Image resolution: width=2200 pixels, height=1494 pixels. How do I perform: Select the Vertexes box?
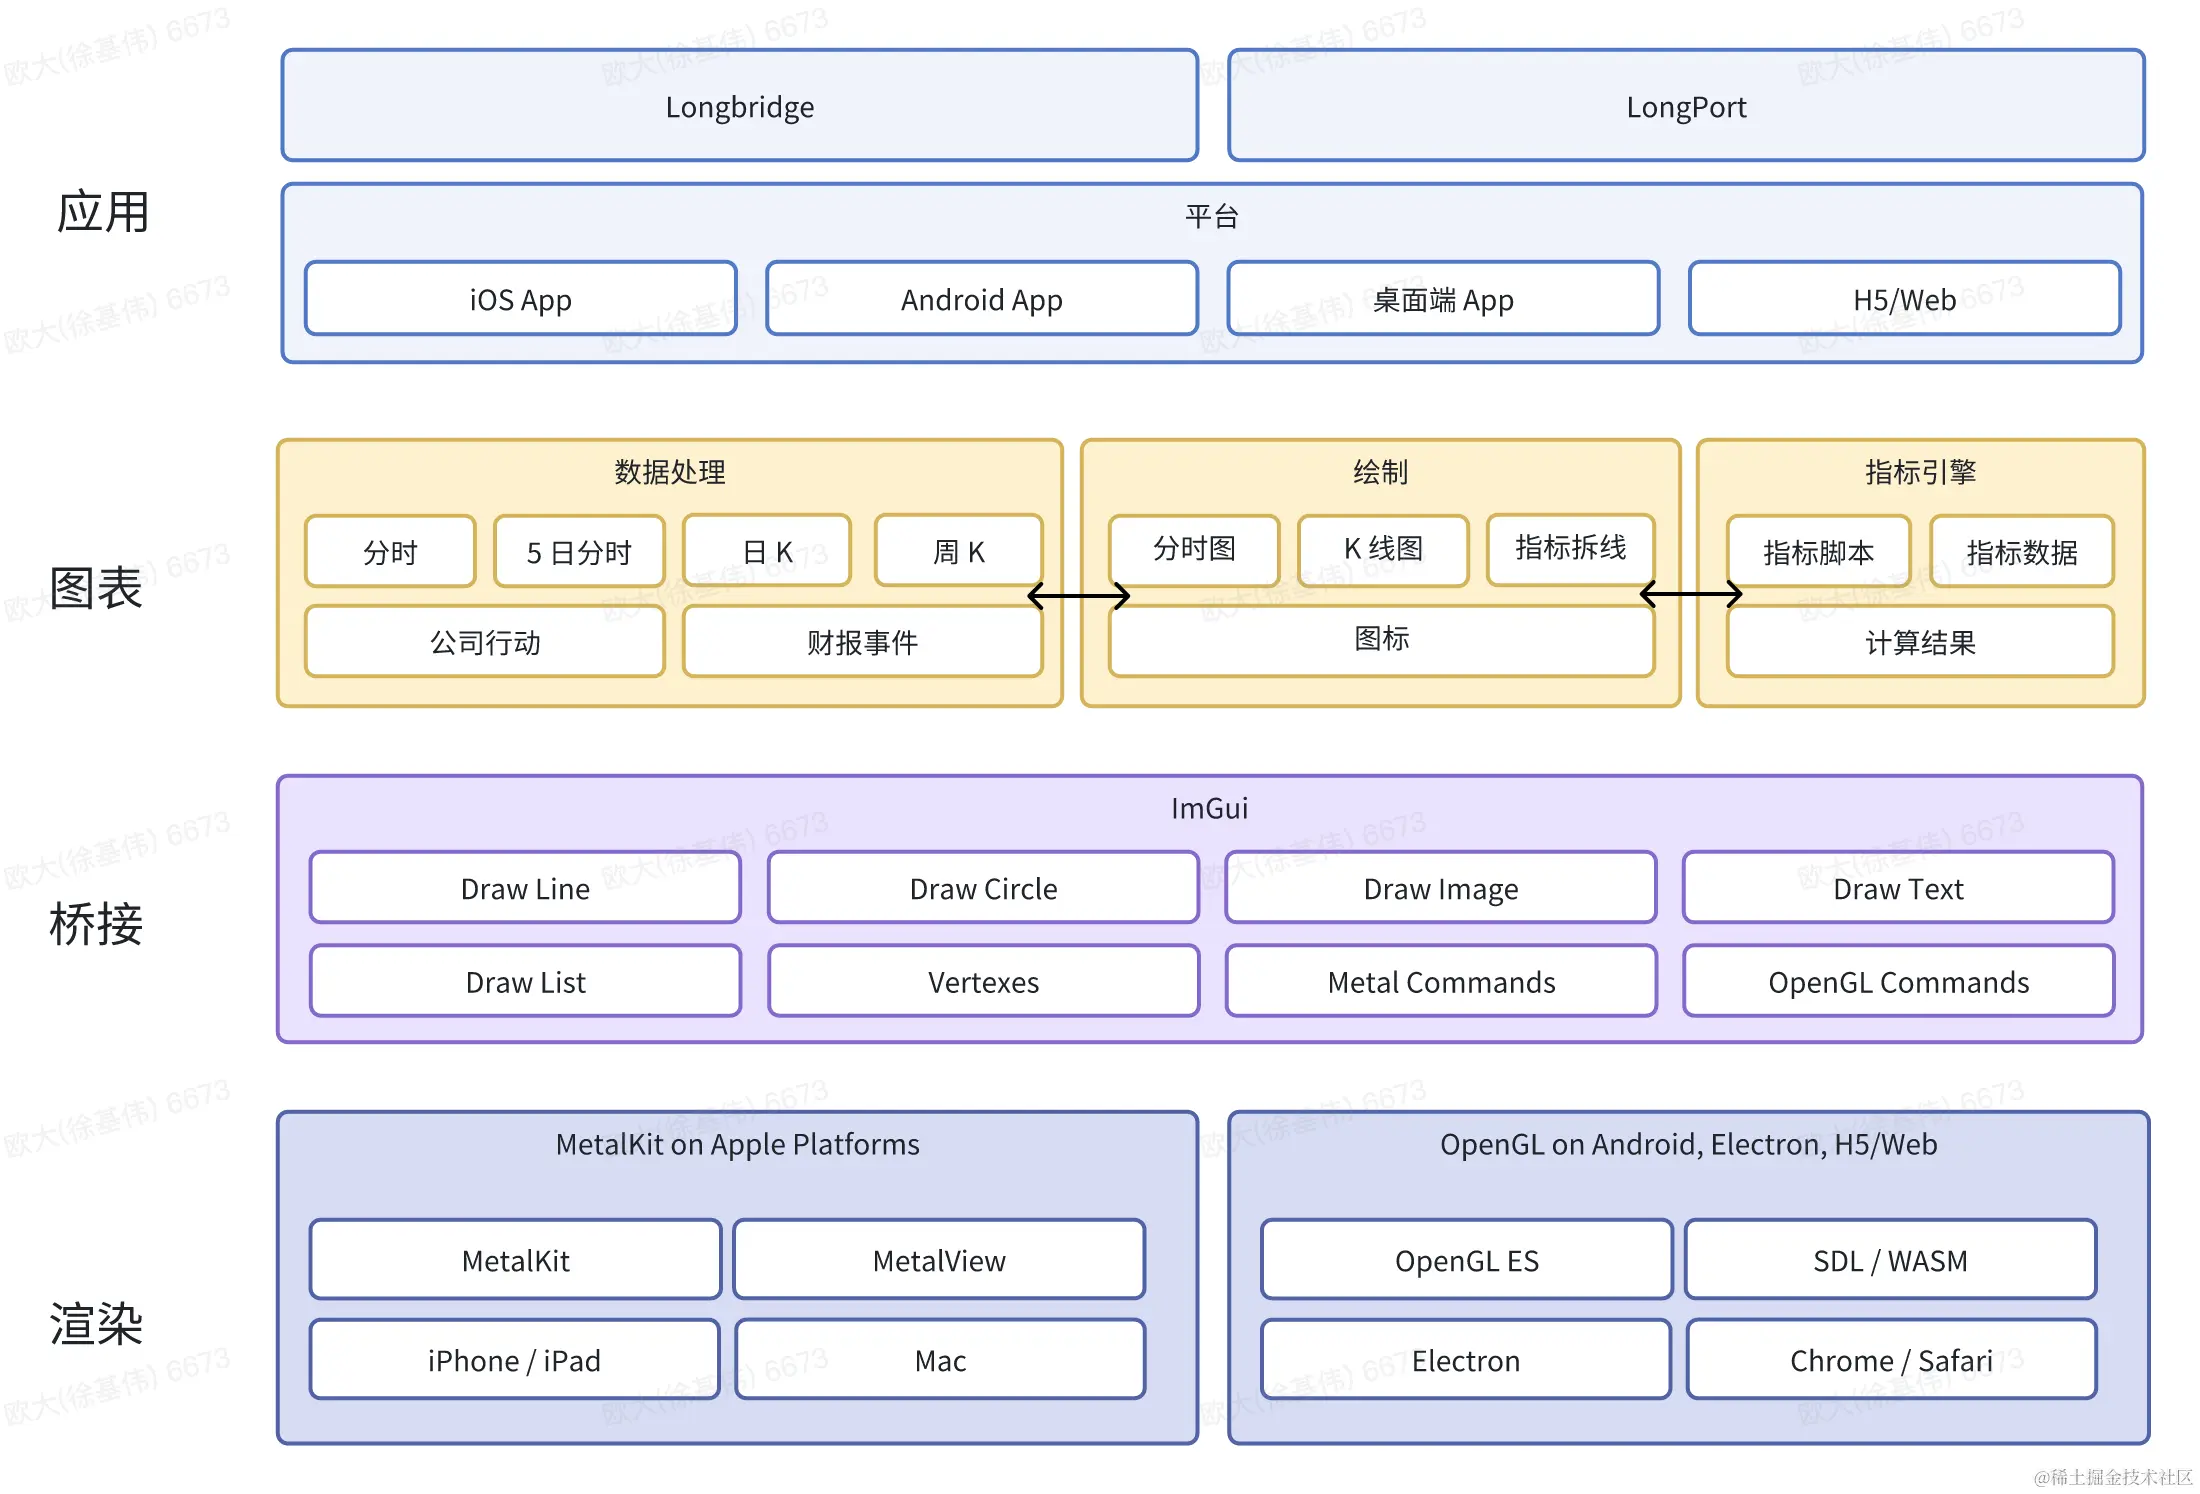point(983,981)
